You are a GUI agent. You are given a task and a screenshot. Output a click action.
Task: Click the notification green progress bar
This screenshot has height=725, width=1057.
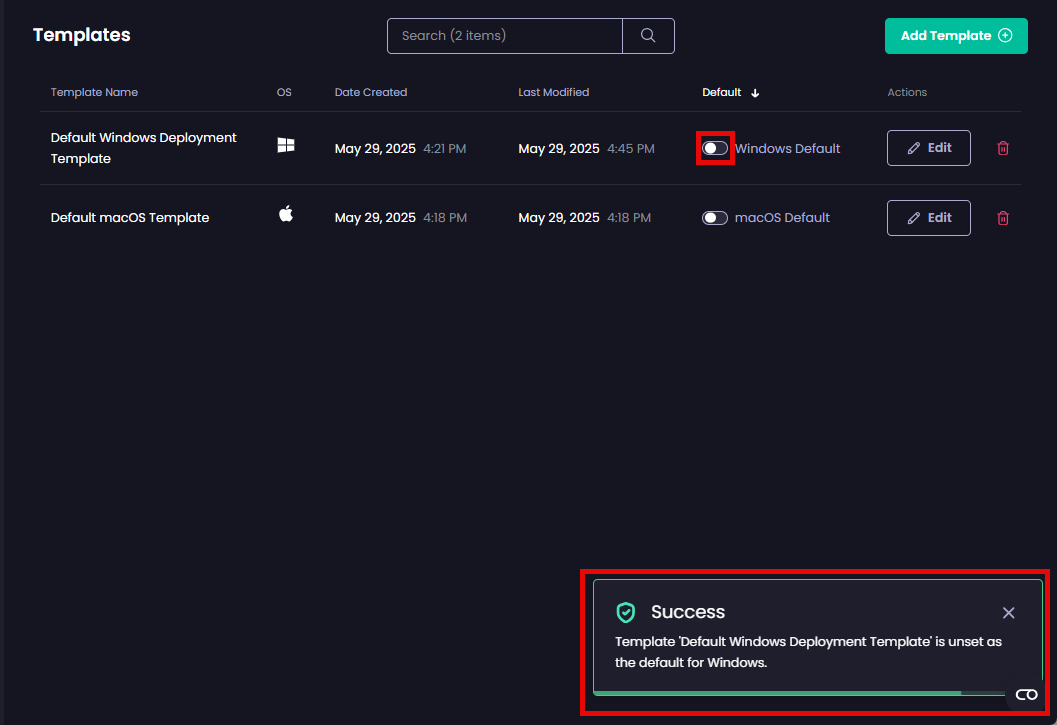click(777, 692)
